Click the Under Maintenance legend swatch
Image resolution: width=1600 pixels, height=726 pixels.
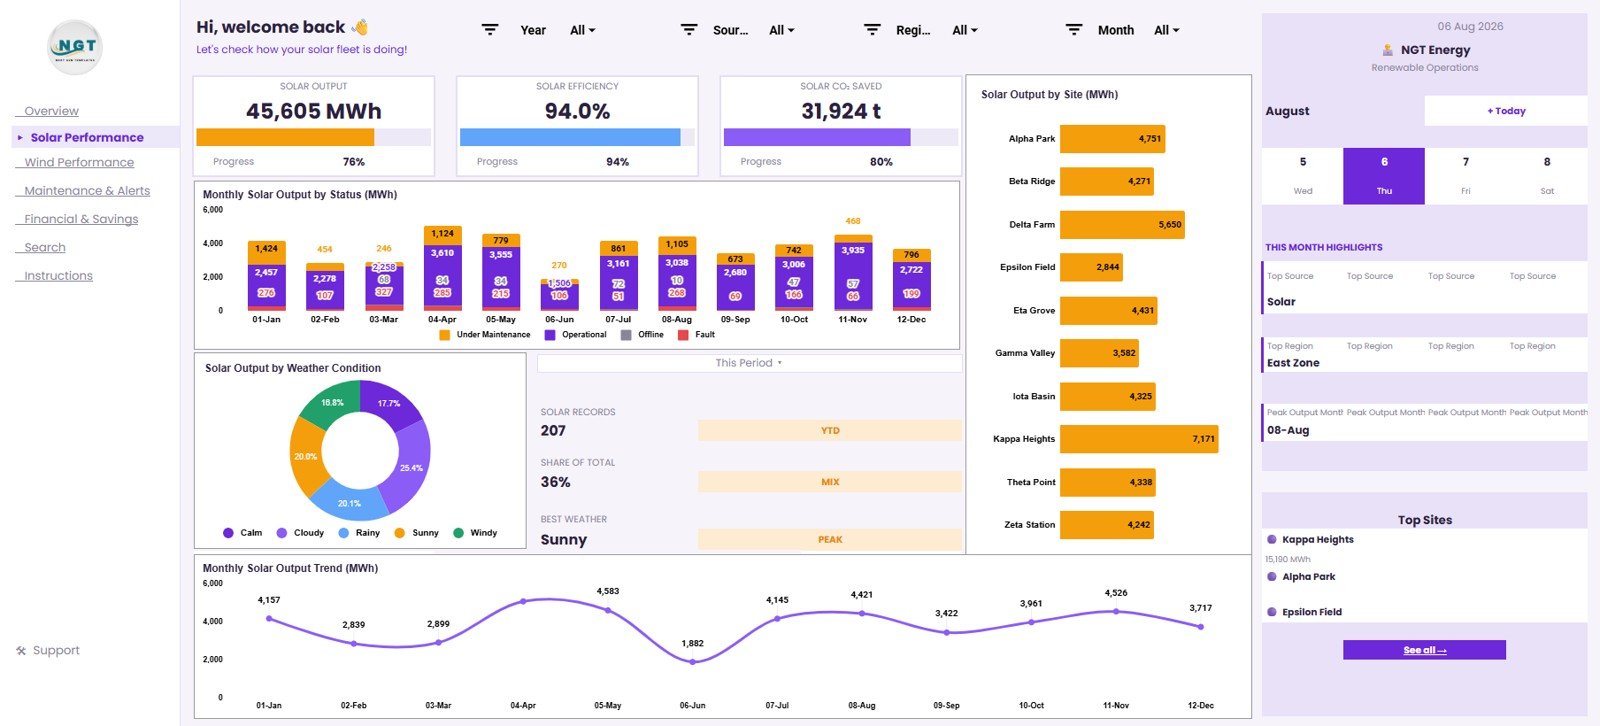tap(444, 335)
